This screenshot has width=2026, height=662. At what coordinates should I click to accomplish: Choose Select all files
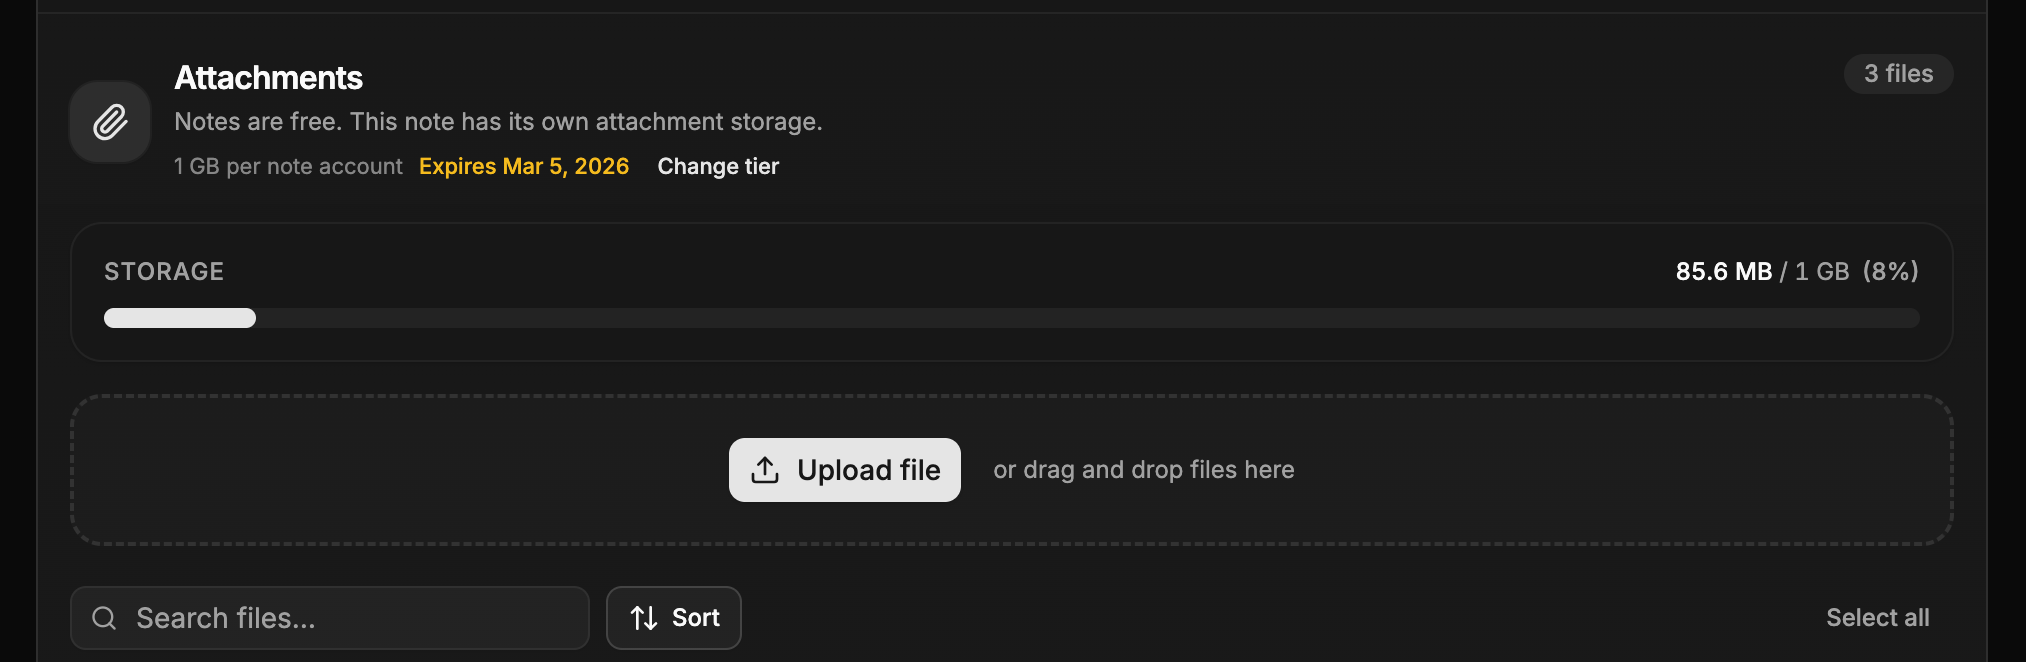click(1877, 618)
